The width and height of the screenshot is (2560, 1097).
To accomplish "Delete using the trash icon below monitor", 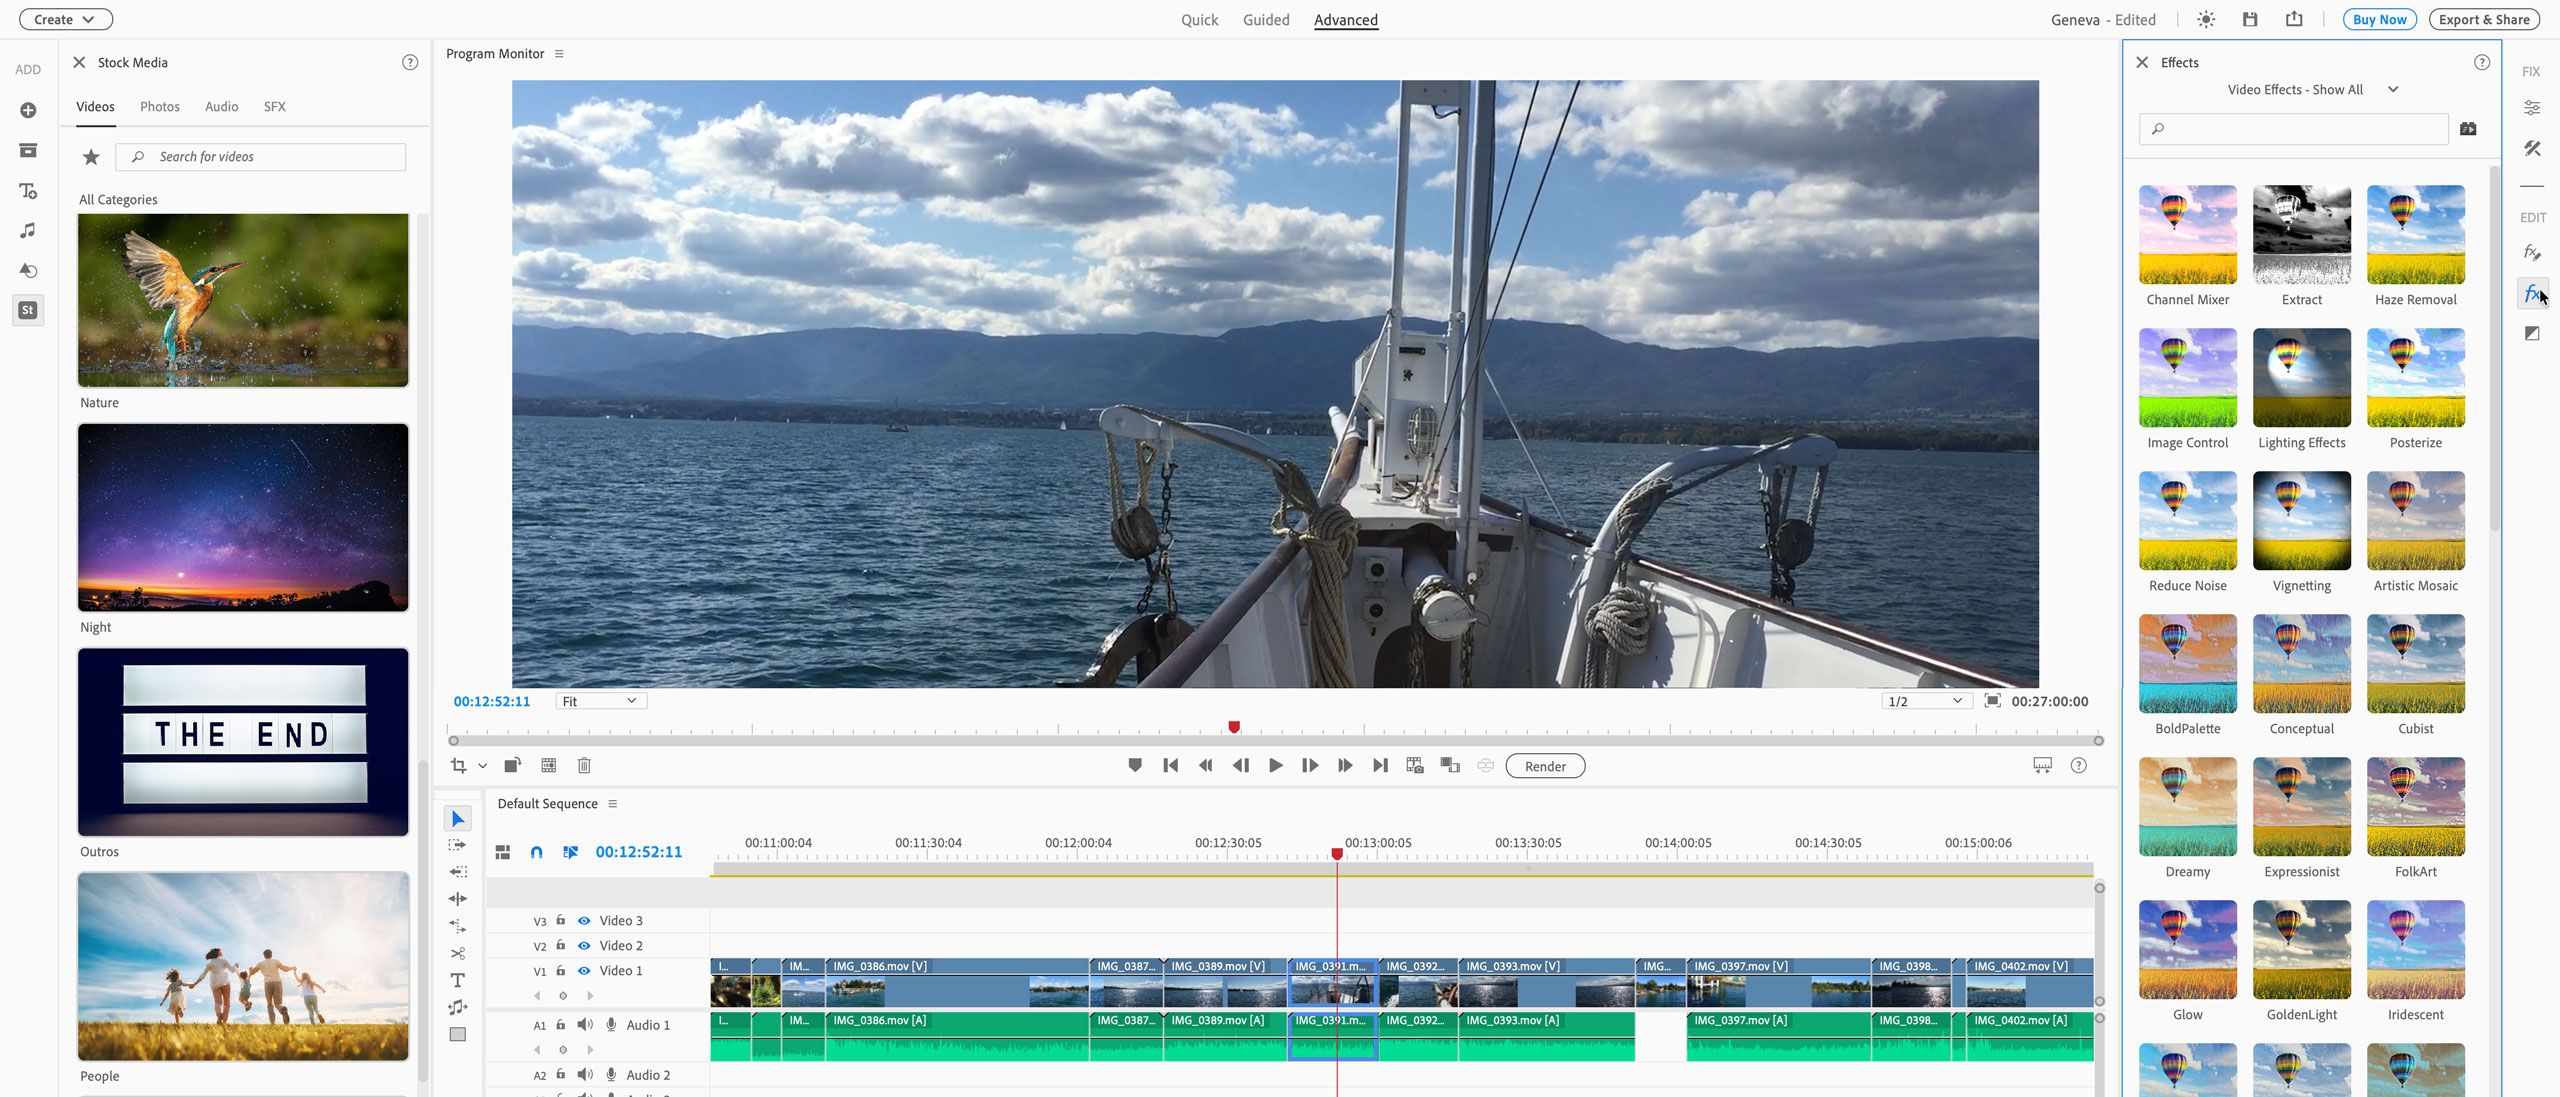I will click(584, 765).
